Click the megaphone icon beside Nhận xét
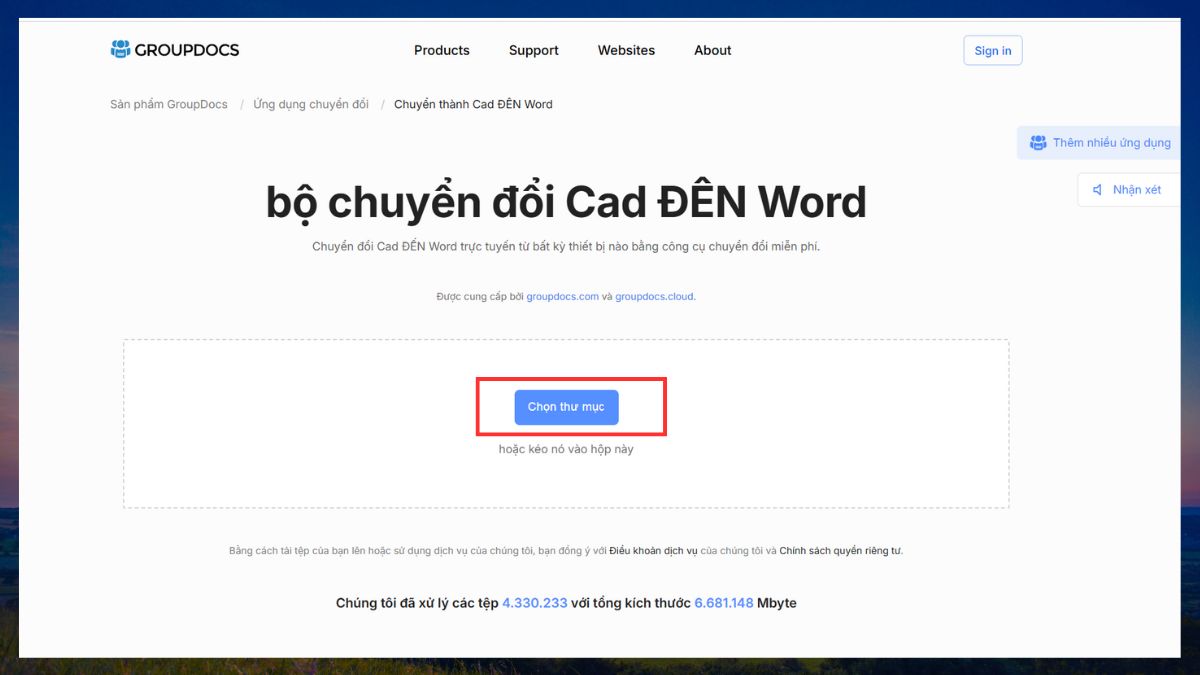Viewport: 1200px width, 675px height. (1098, 190)
